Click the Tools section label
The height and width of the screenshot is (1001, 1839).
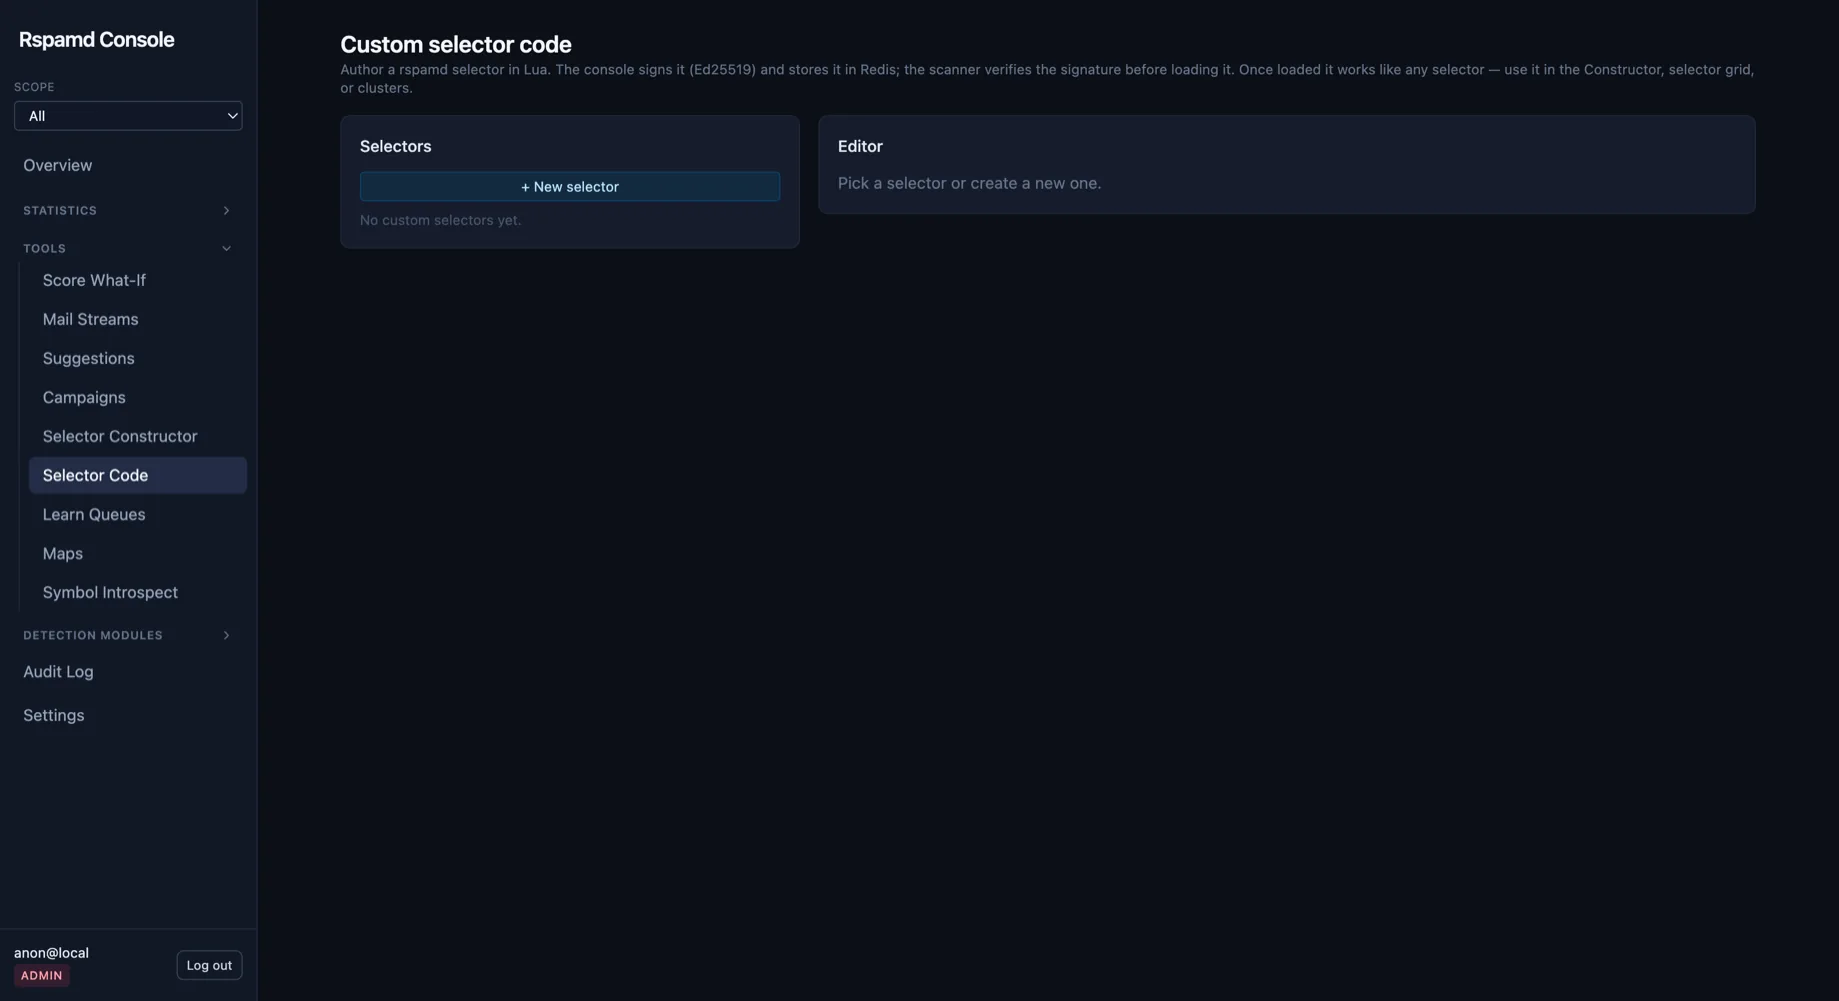point(44,249)
